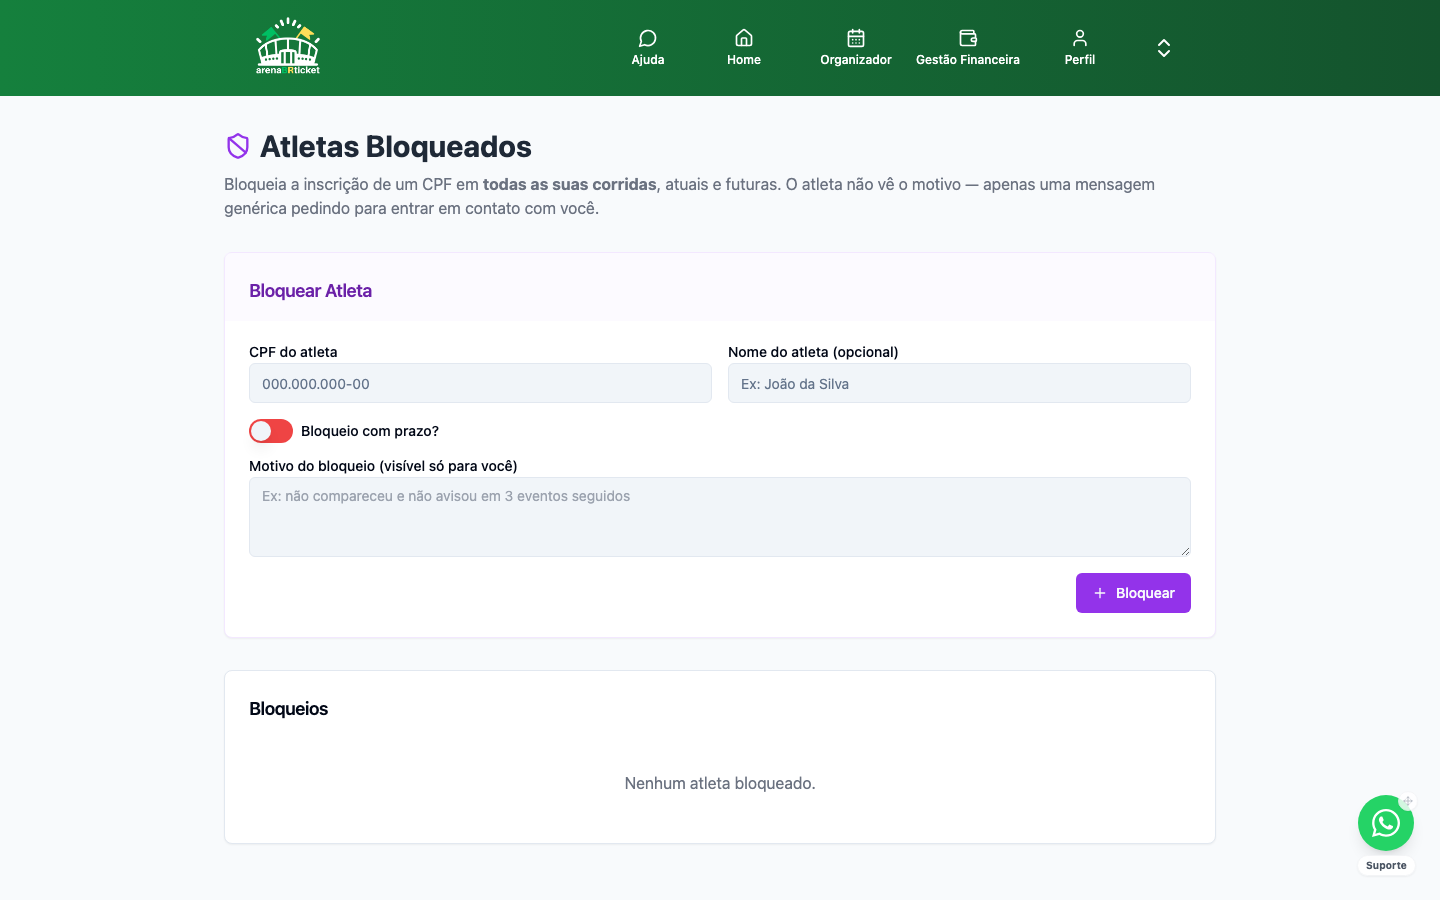Click the 'Atletas Bloqueados' page title
1440x900 pixels.
tap(396, 146)
